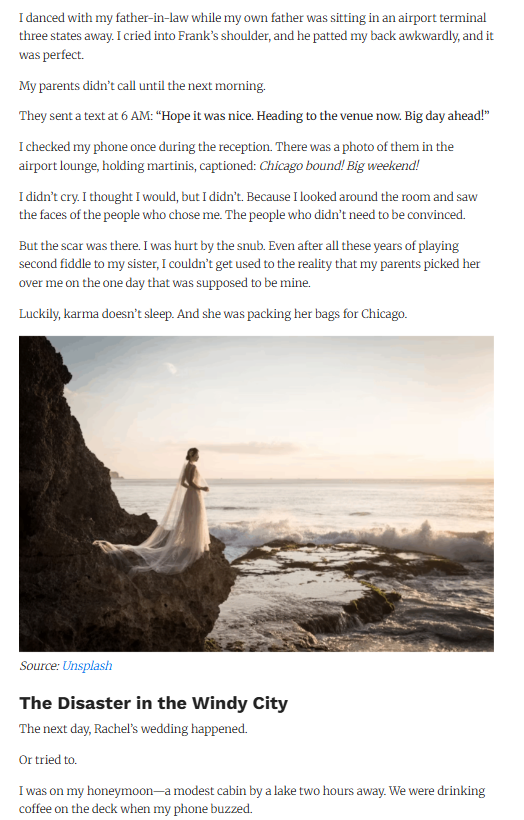Image resolution: width=524 pixels, height=820 pixels.
Task: Click the quoted "Hope it was nice" text message
Action: pyautogui.click(x=323, y=116)
